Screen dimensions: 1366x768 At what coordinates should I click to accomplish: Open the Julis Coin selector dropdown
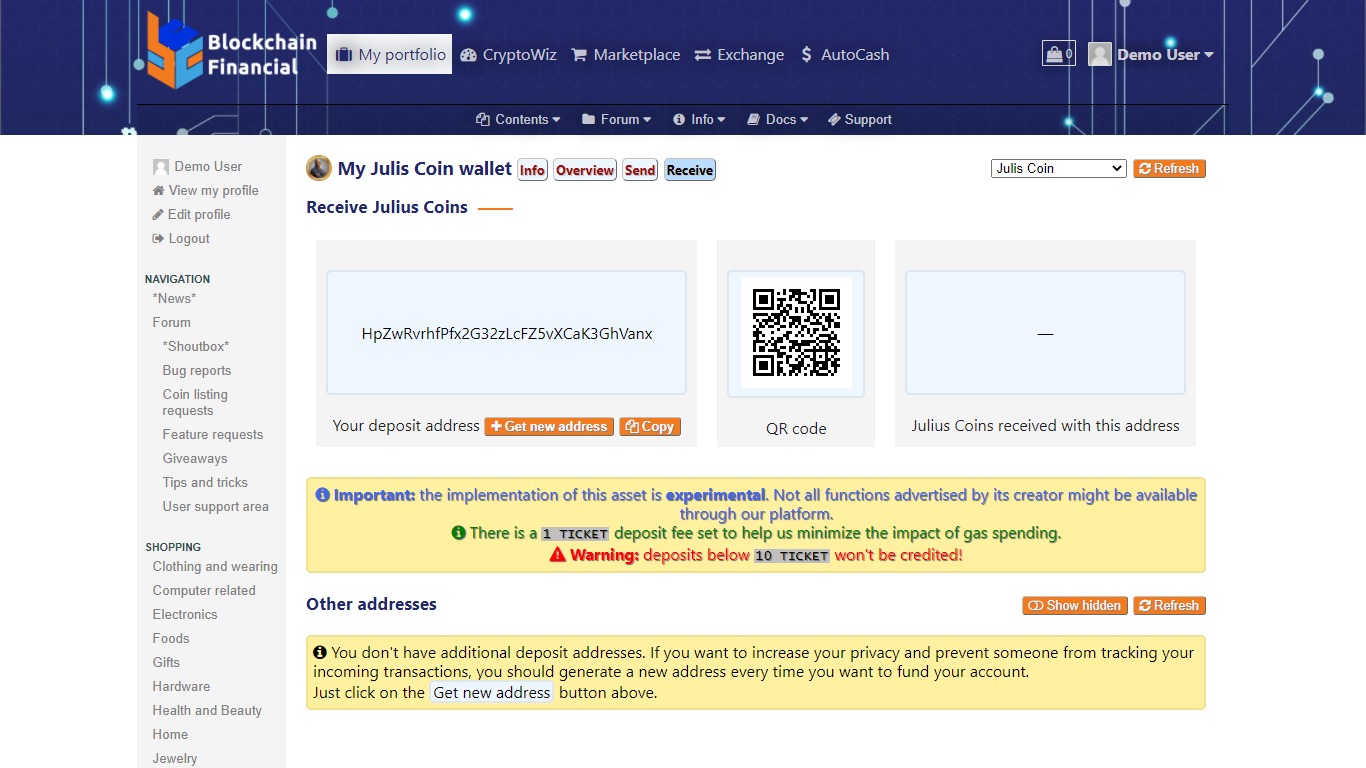point(1059,169)
